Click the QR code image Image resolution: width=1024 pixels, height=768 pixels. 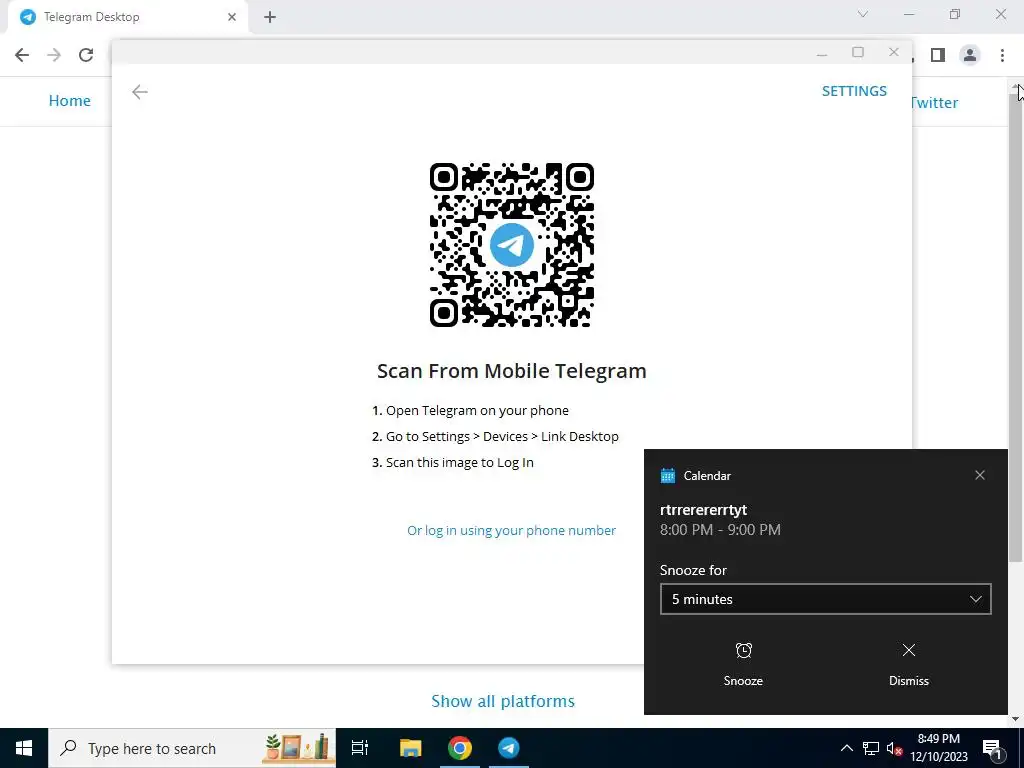pyautogui.click(x=511, y=245)
